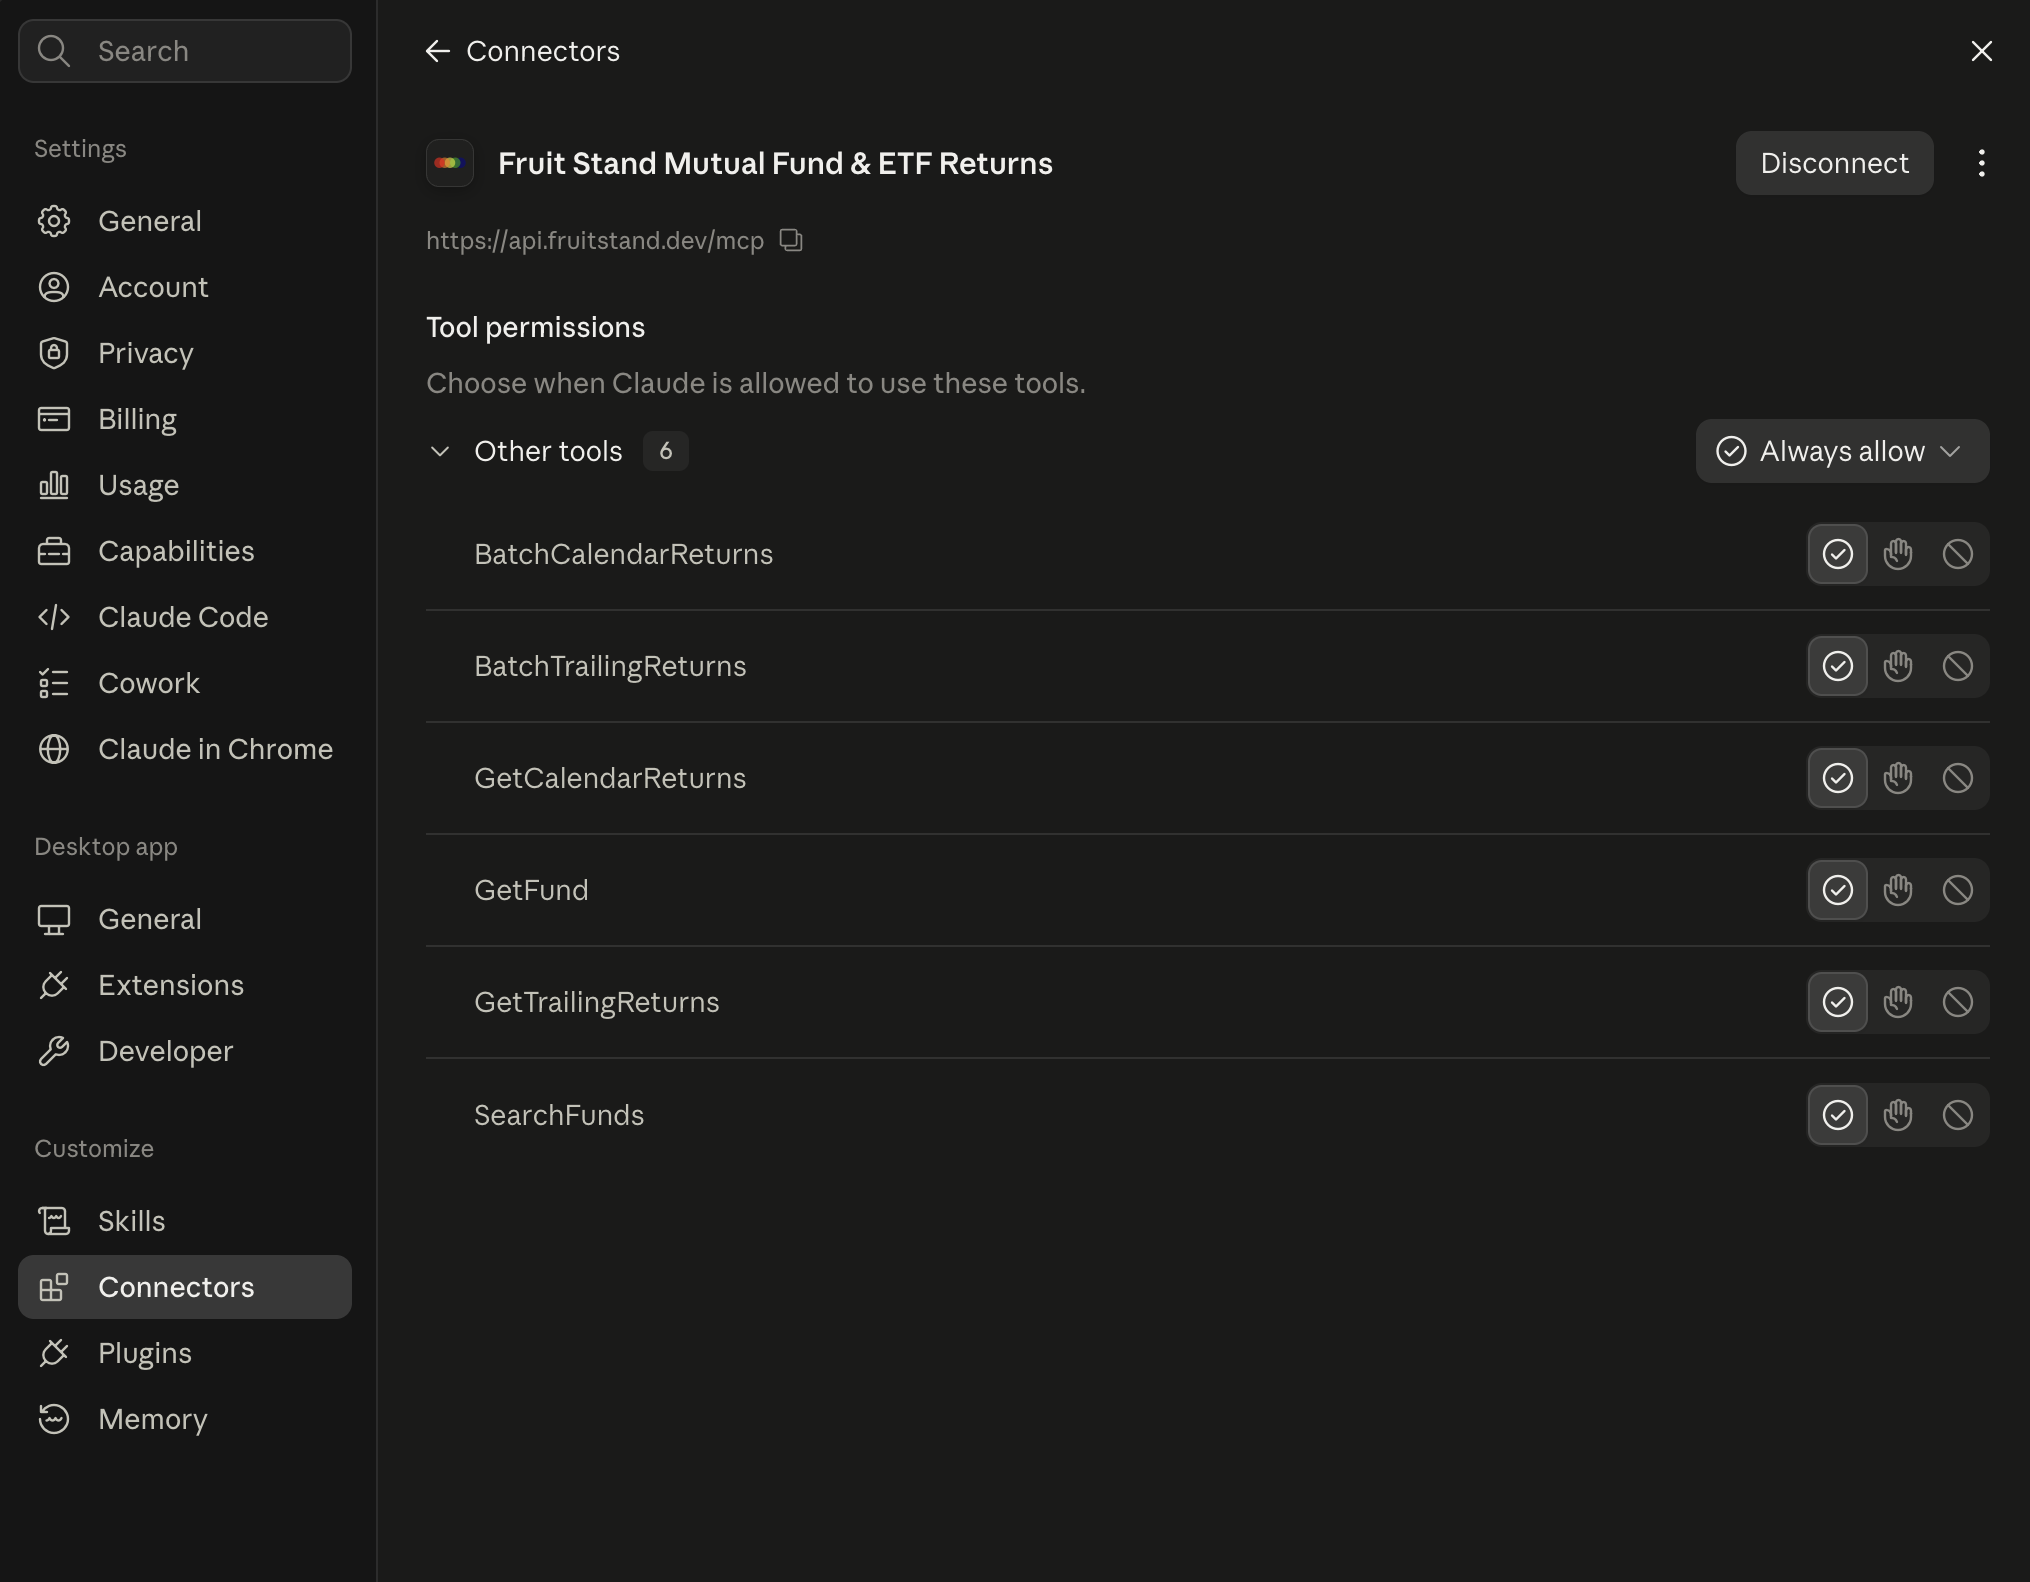Set GetTrailingReturns to always allow
Viewport: 2030px width, 1582px height.
click(x=1837, y=1002)
